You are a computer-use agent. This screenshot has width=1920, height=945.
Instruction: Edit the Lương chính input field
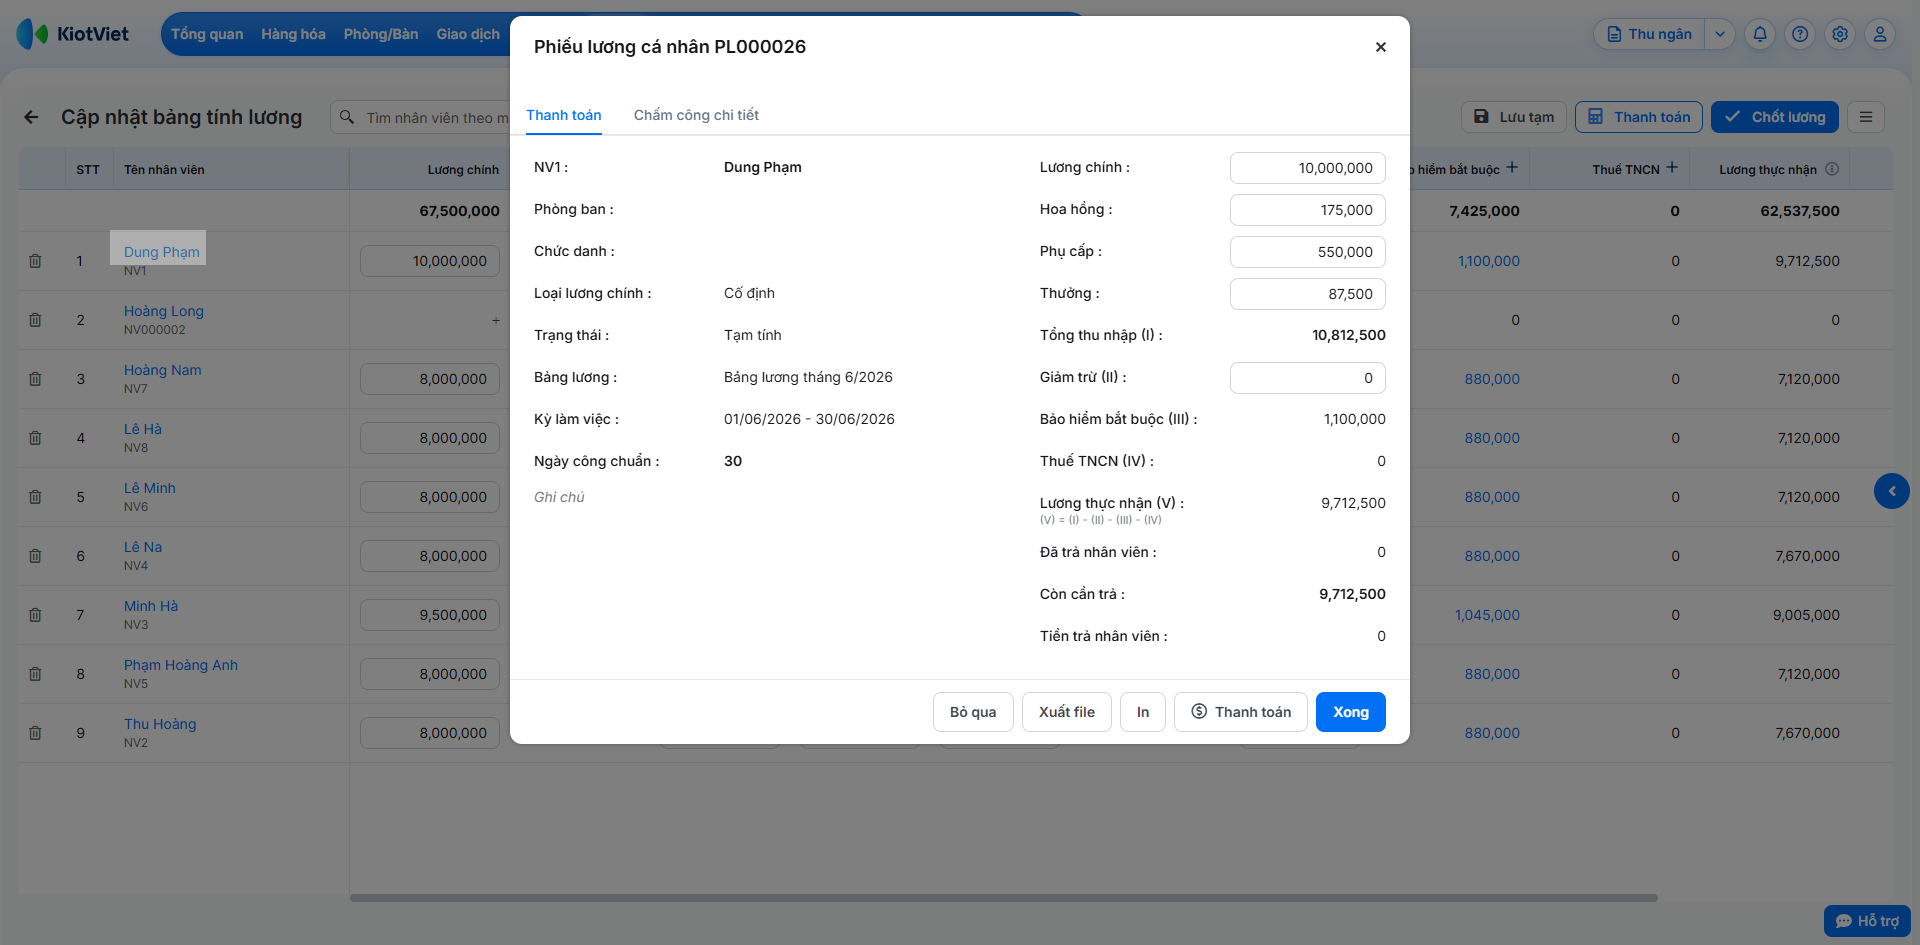click(1307, 168)
